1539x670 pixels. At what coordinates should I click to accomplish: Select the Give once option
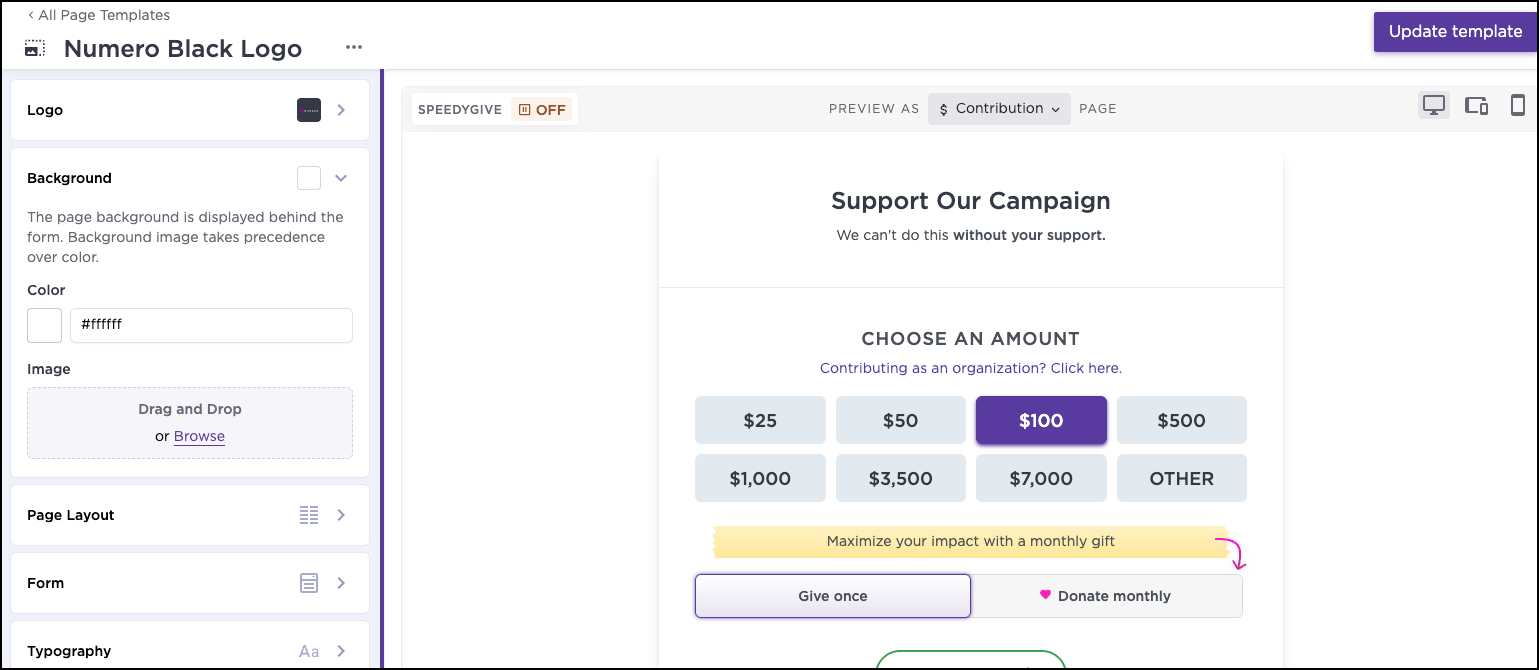point(832,596)
